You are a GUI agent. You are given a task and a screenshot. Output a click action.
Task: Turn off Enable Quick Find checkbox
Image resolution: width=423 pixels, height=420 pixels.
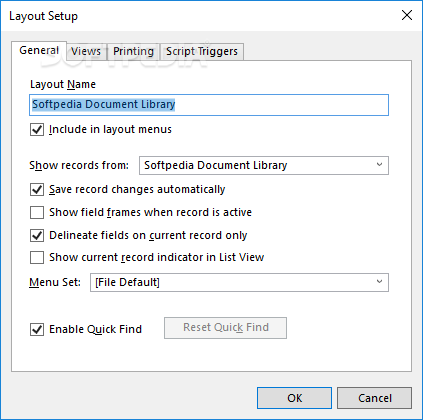(x=37, y=329)
